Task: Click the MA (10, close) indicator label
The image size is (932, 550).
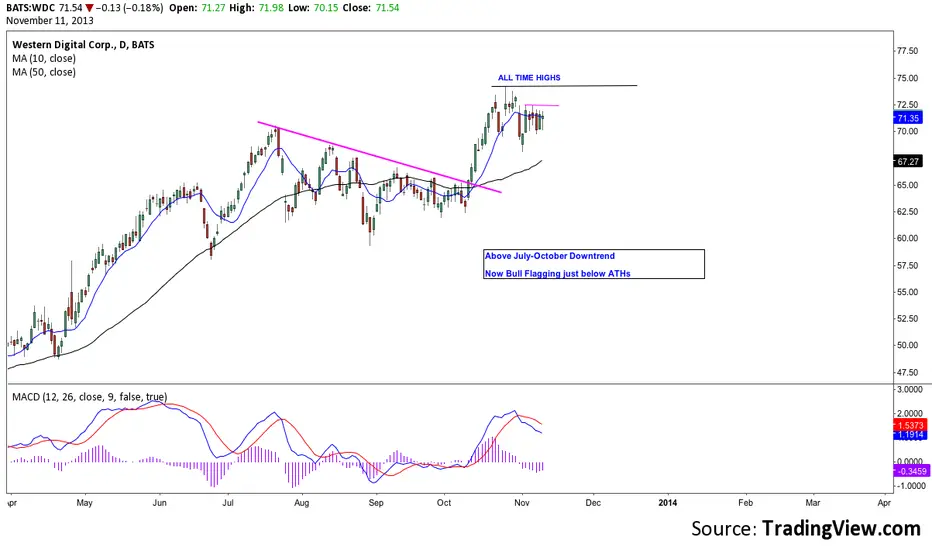Action: coord(44,58)
